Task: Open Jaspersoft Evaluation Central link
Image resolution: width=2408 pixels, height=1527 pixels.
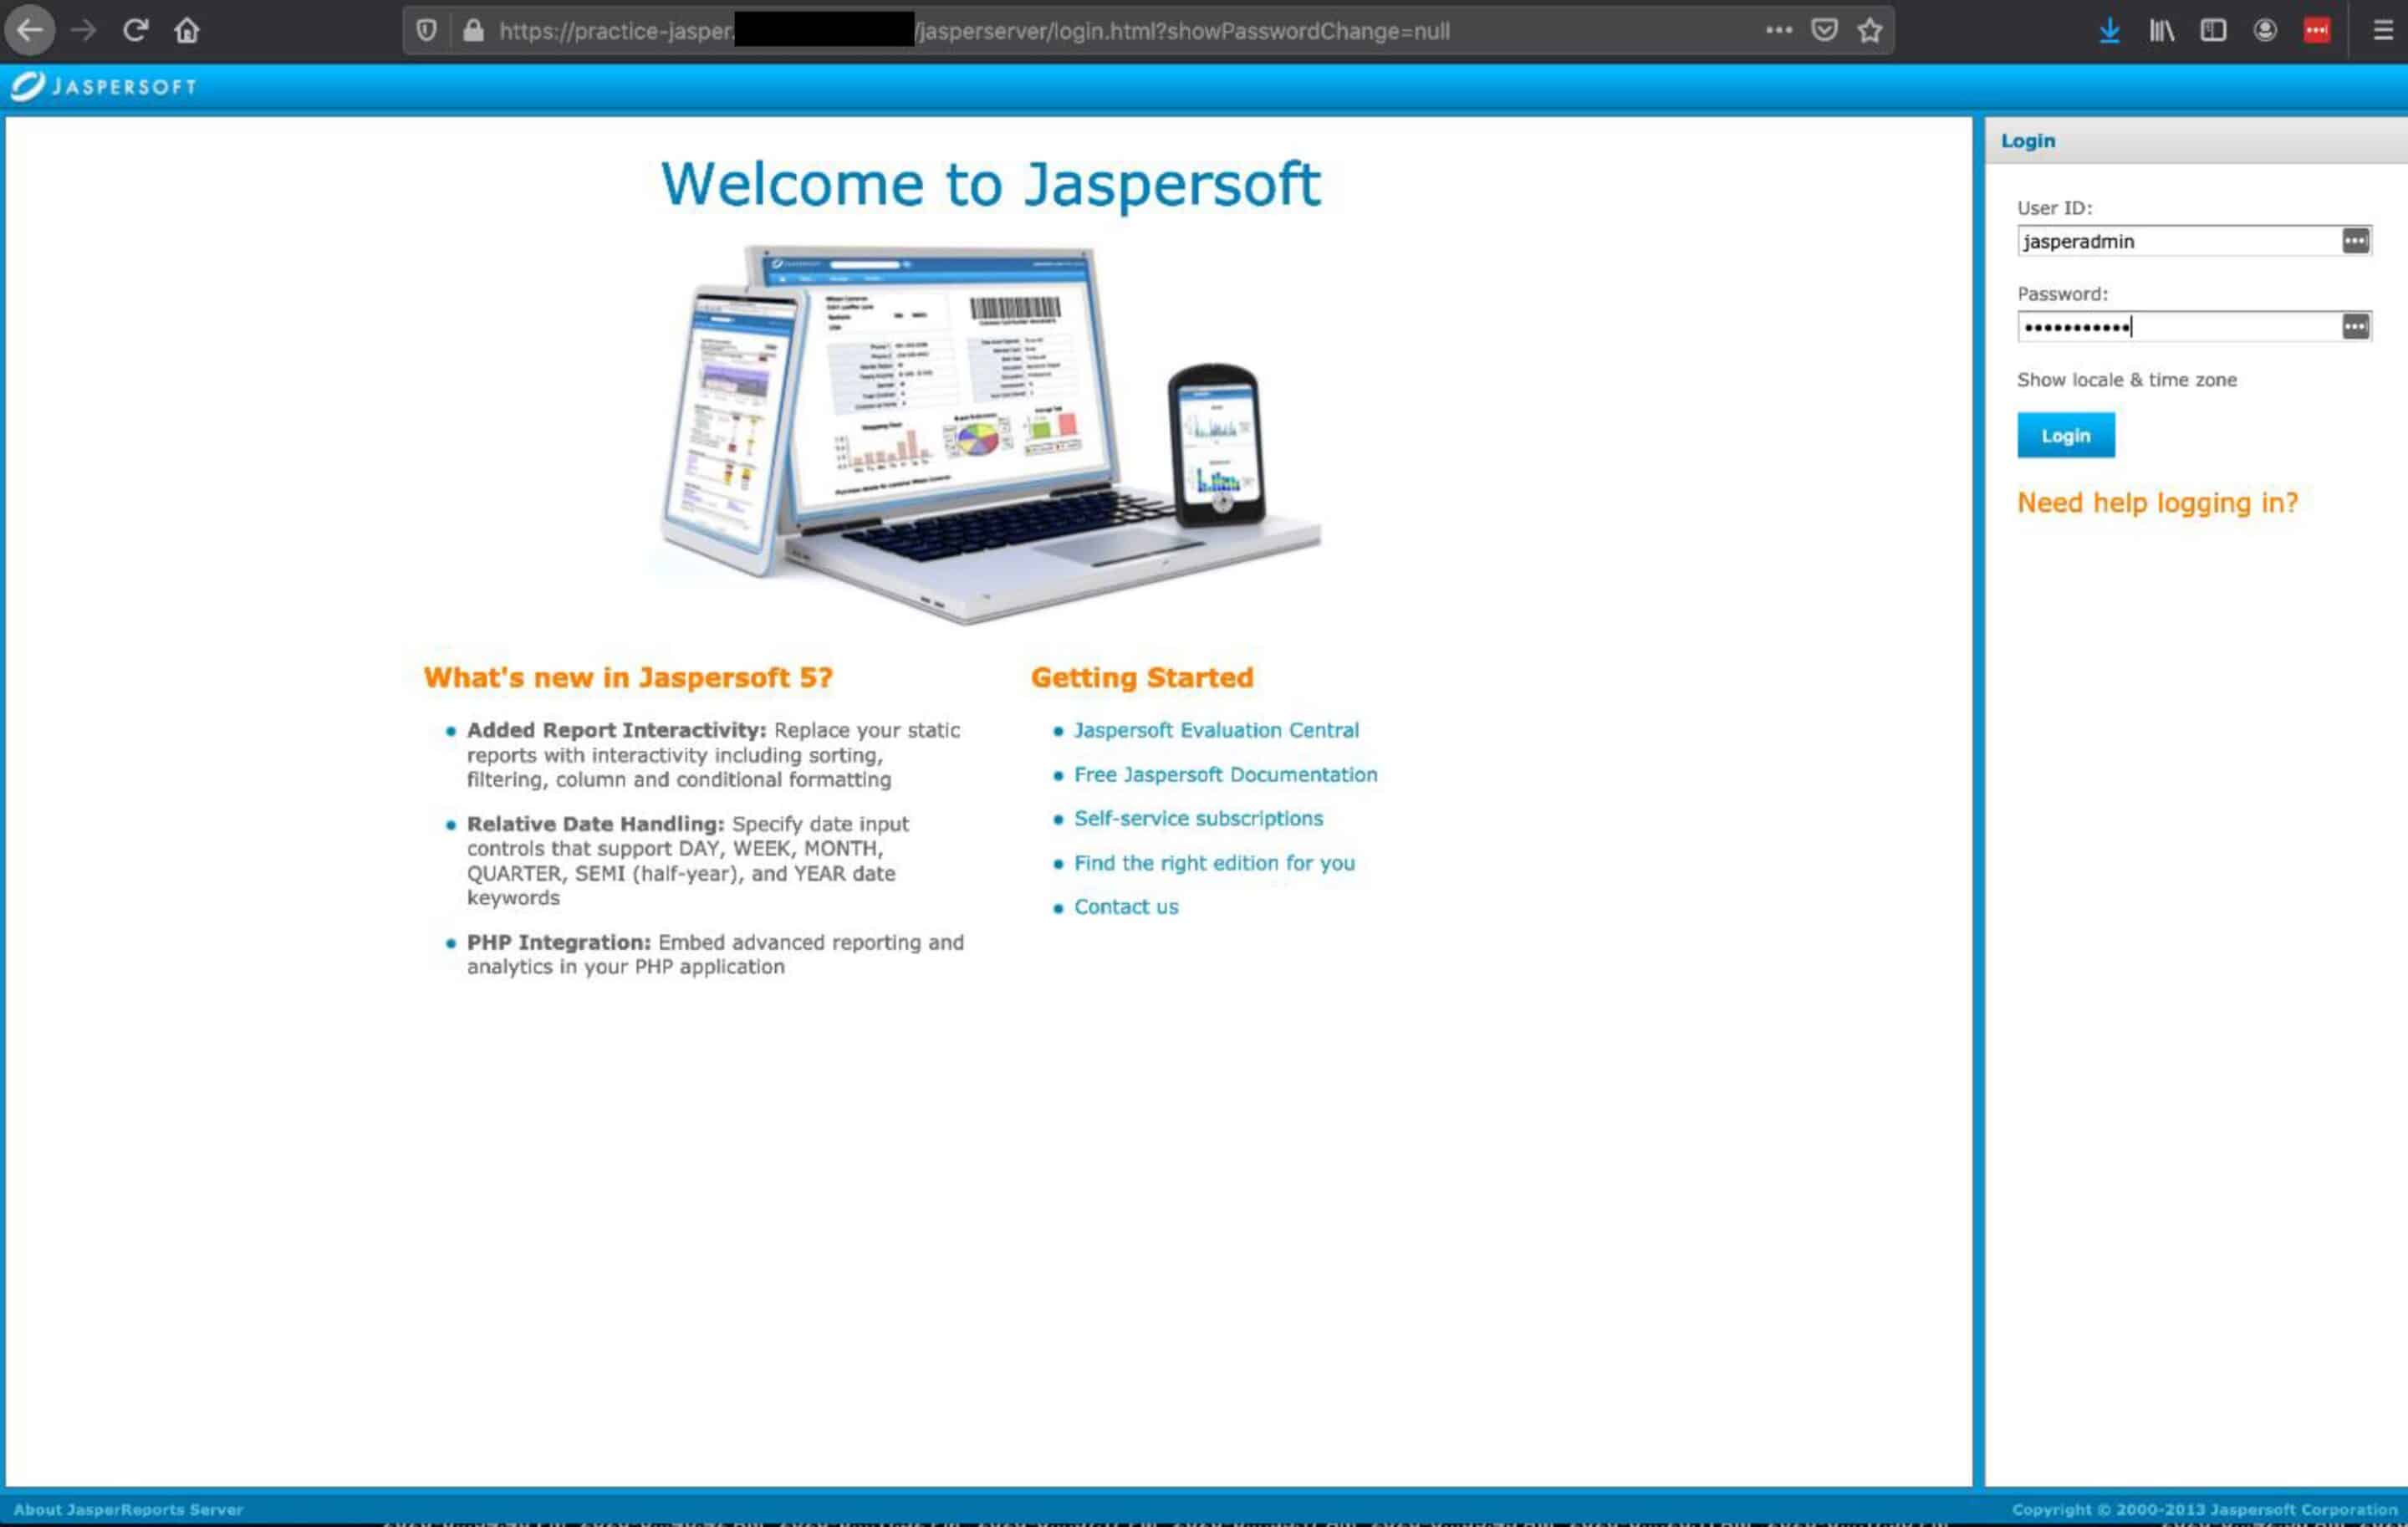Action: 1216,730
